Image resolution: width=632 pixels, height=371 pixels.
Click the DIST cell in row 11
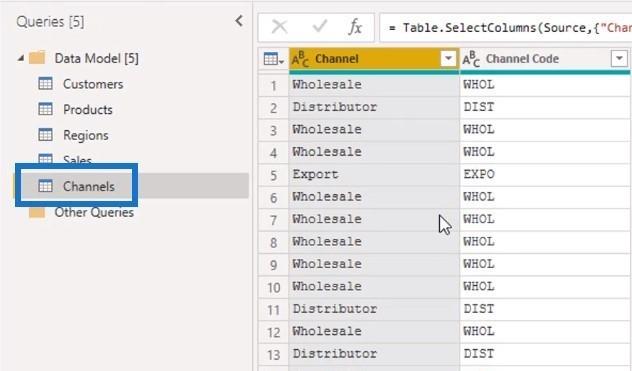tap(545, 309)
